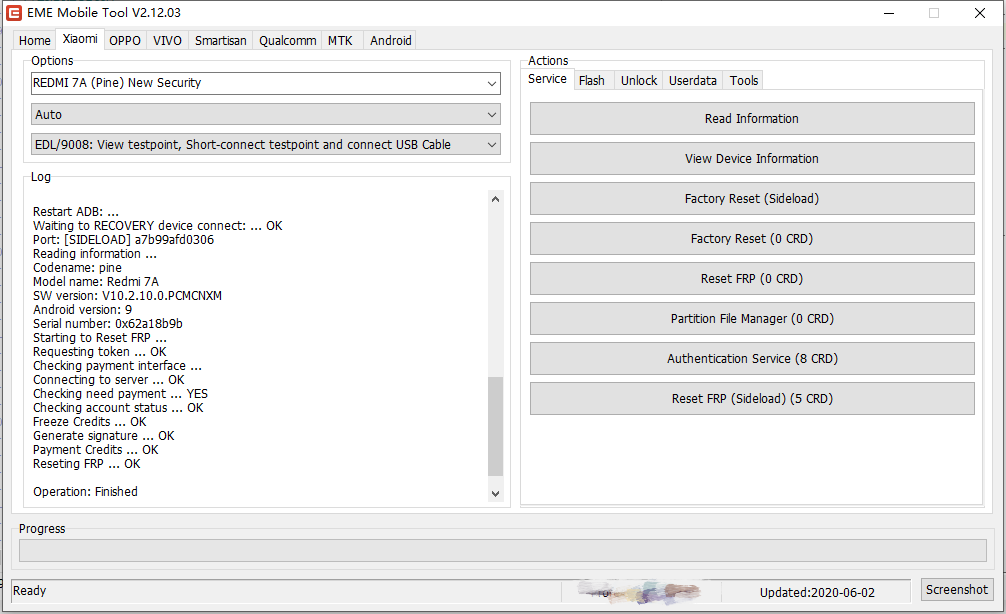Switch to the VIVO tab
This screenshot has height=614, width=1006.
pos(167,40)
